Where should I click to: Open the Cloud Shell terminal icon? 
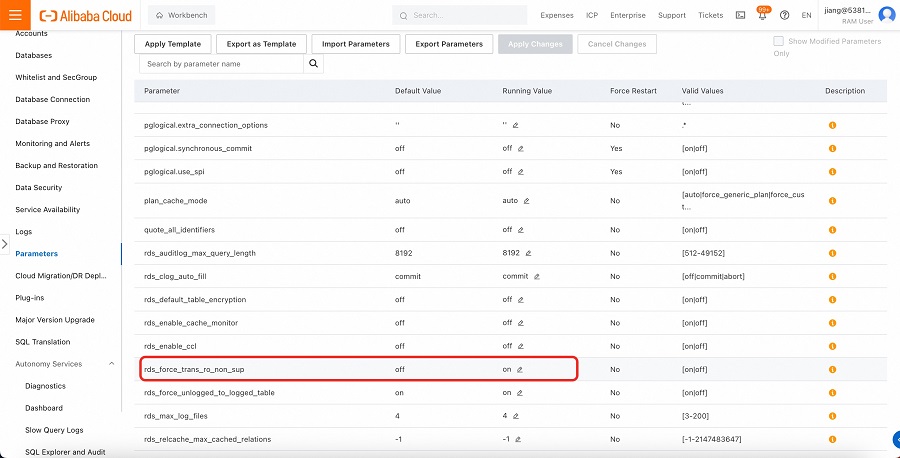coord(740,15)
